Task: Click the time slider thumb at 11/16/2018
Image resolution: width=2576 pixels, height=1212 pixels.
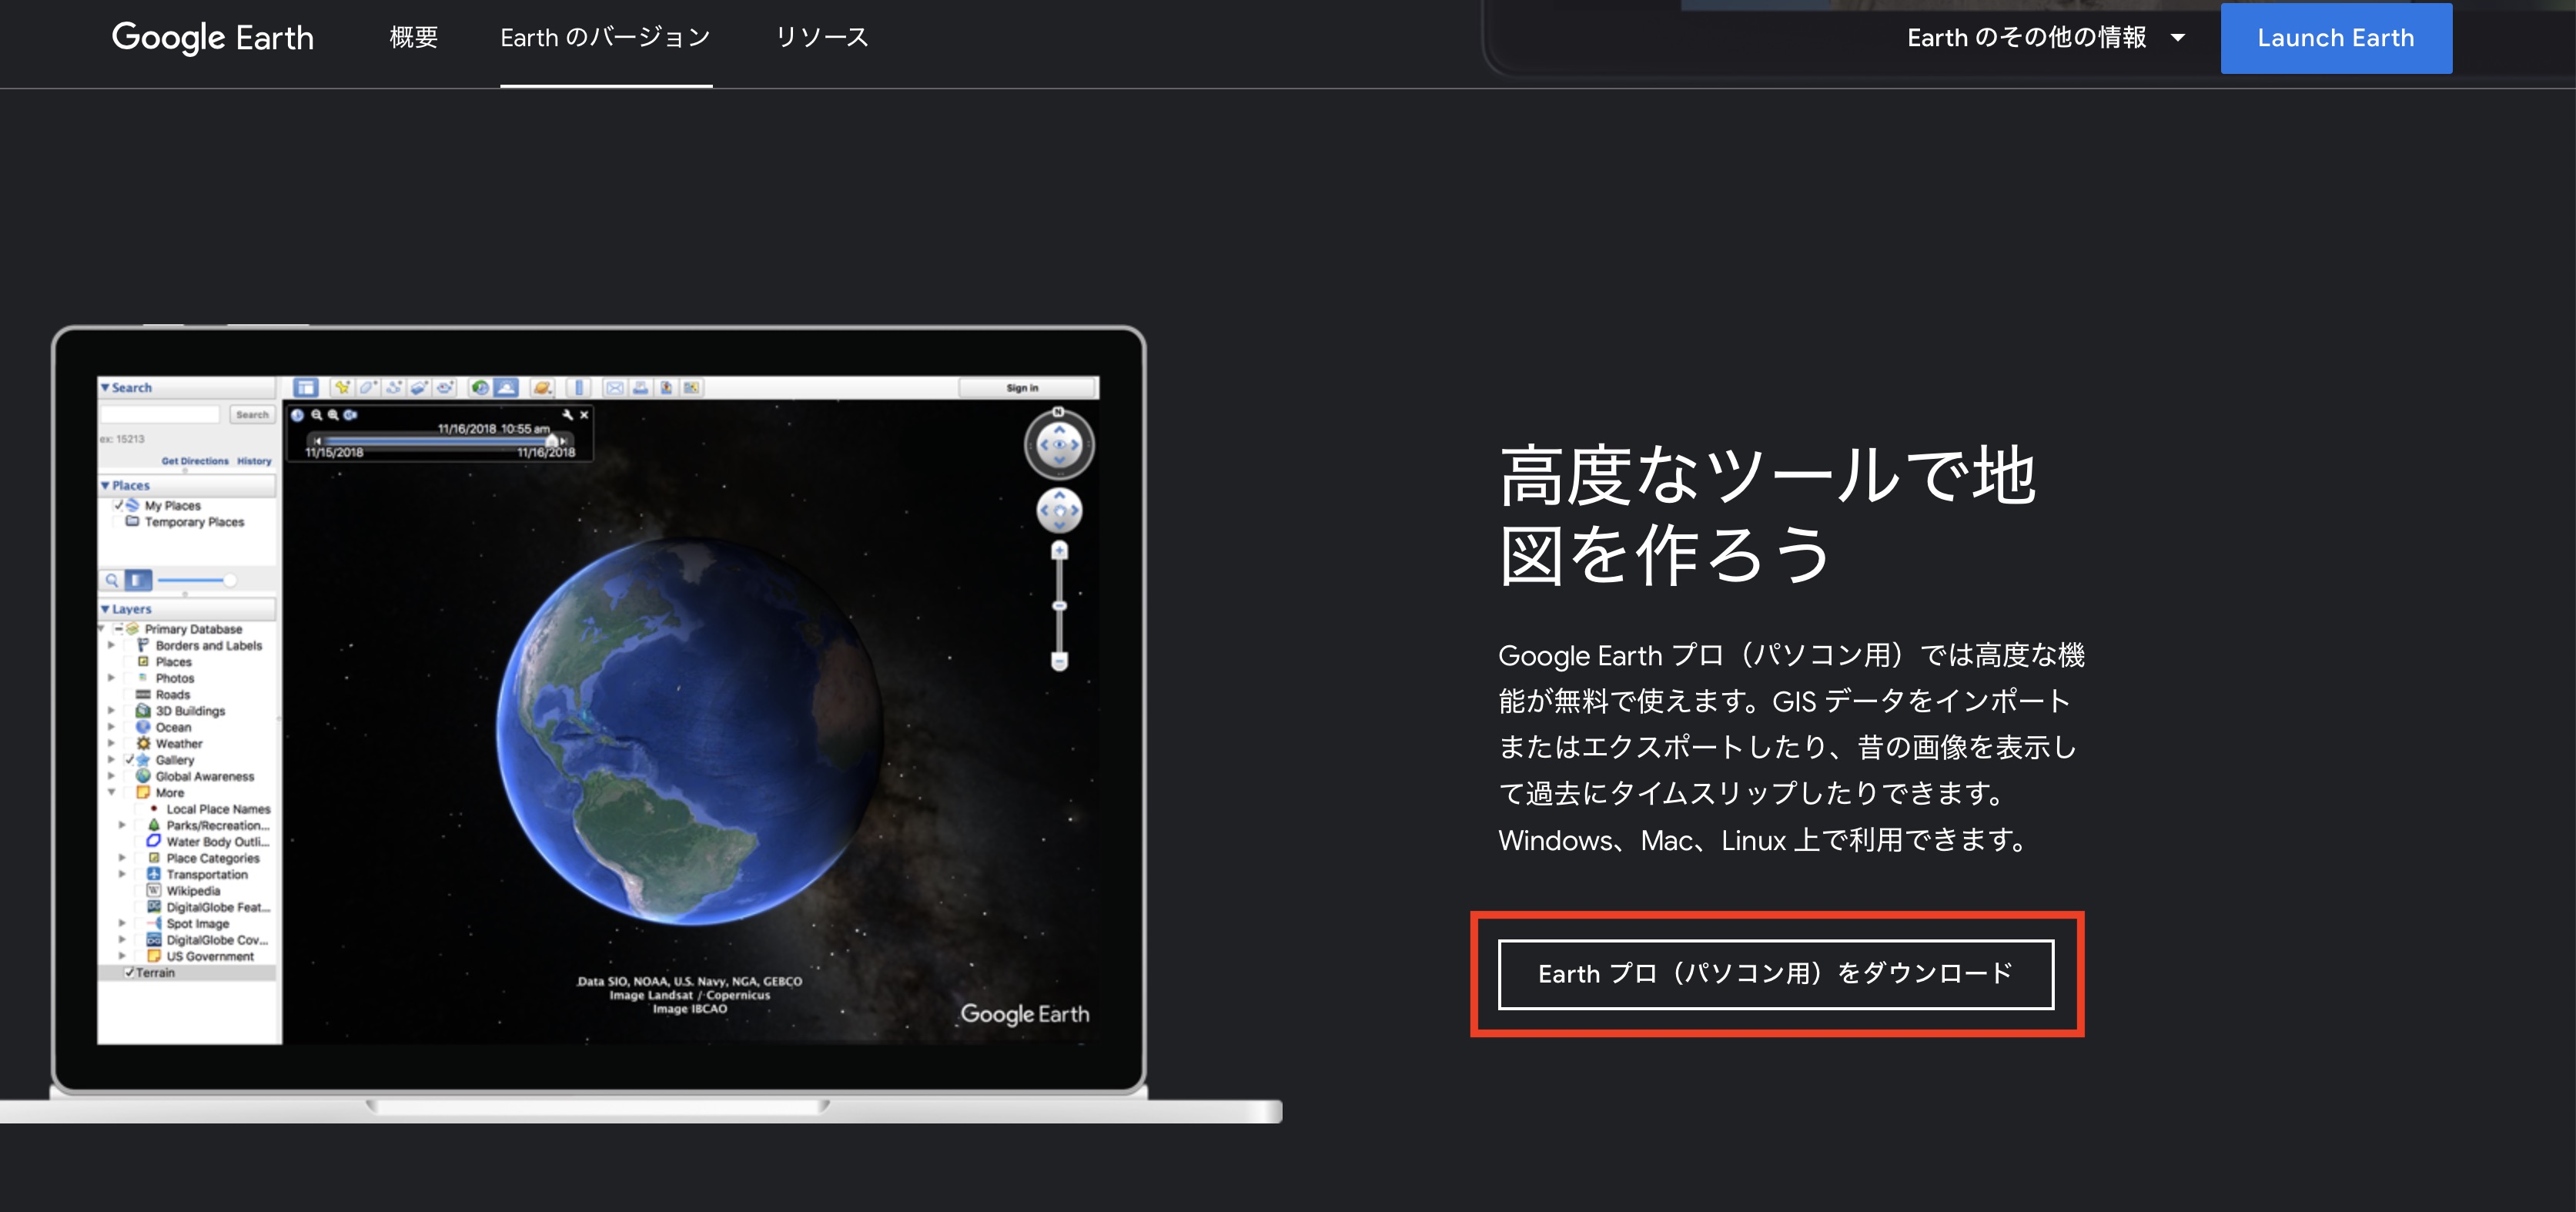Action: pyautogui.click(x=551, y=440)
